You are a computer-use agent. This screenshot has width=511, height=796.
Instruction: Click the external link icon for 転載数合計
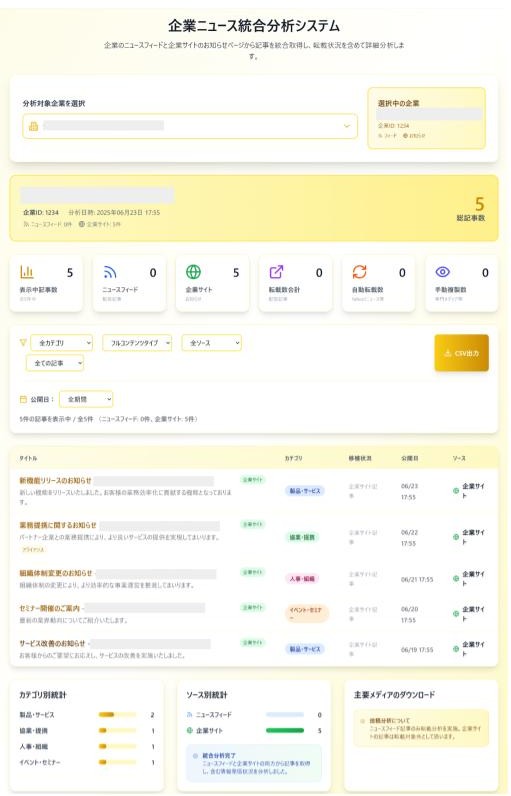tap(276, 272)
